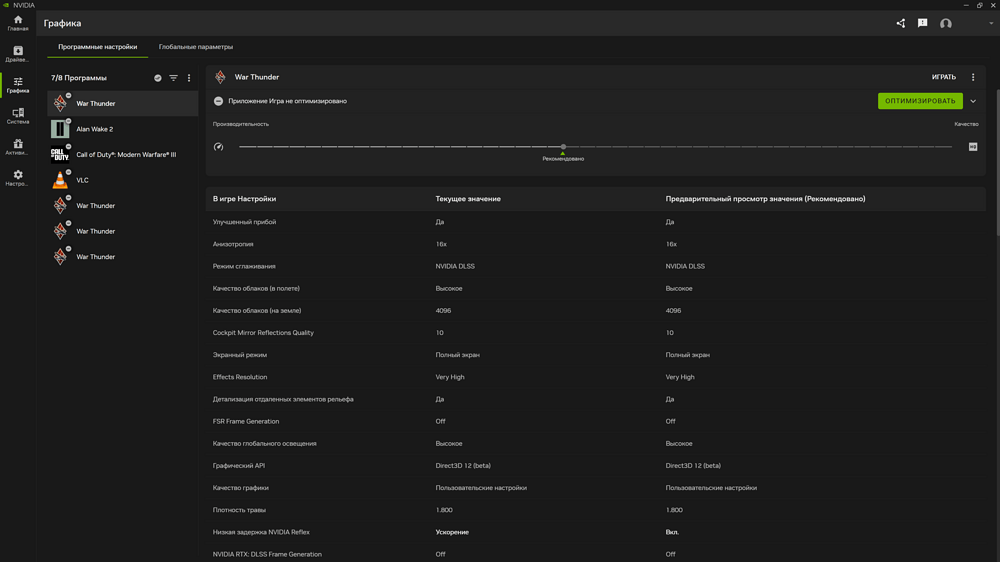The image size is (1000, 562).
Task: Go to the Главная home section
Action: pyautogui.click(x=18, y=23)
